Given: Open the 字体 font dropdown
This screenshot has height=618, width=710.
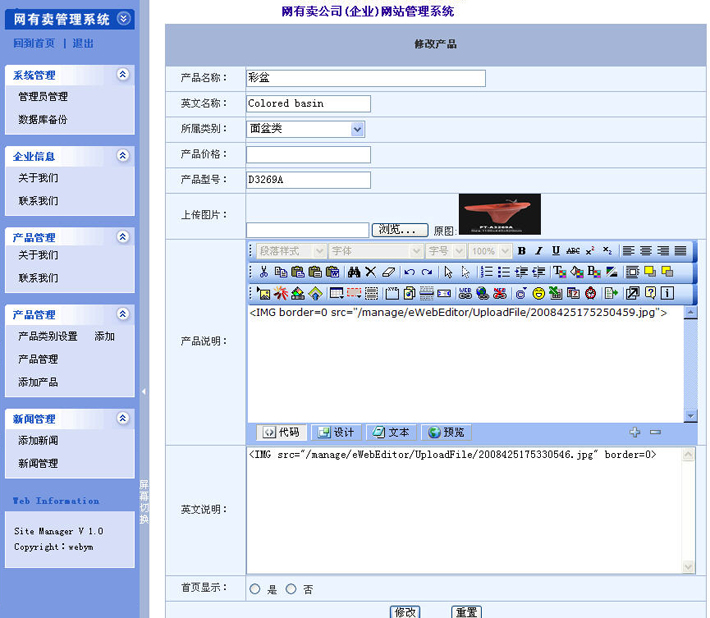Looking at the screenshot, I should tap(376, 251).
